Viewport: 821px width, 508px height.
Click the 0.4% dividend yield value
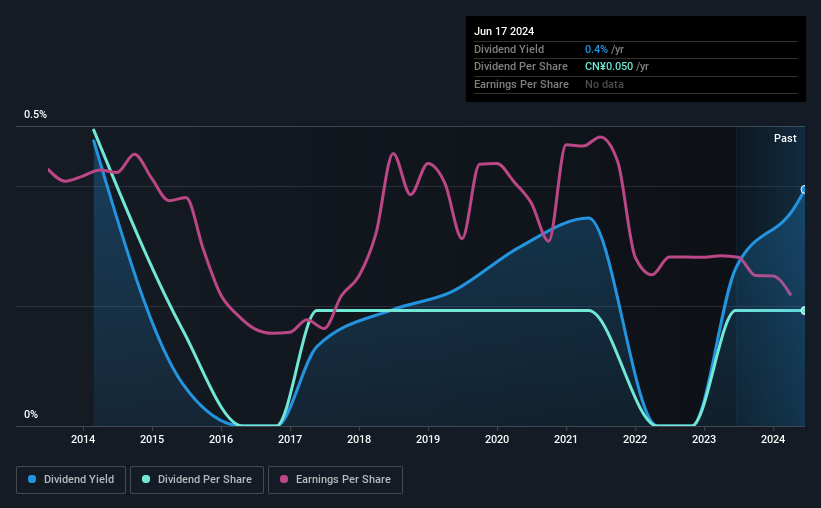tap(596, 49)
